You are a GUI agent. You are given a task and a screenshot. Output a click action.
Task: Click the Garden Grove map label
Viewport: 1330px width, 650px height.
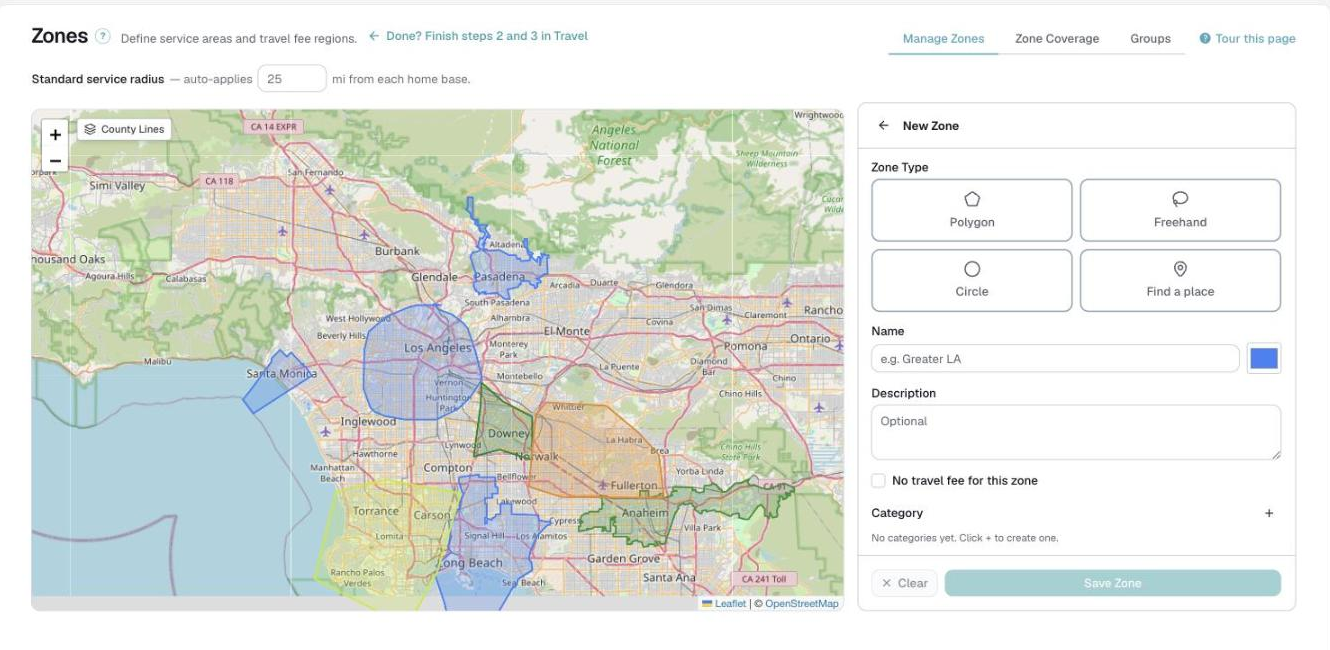coord(623,559)
